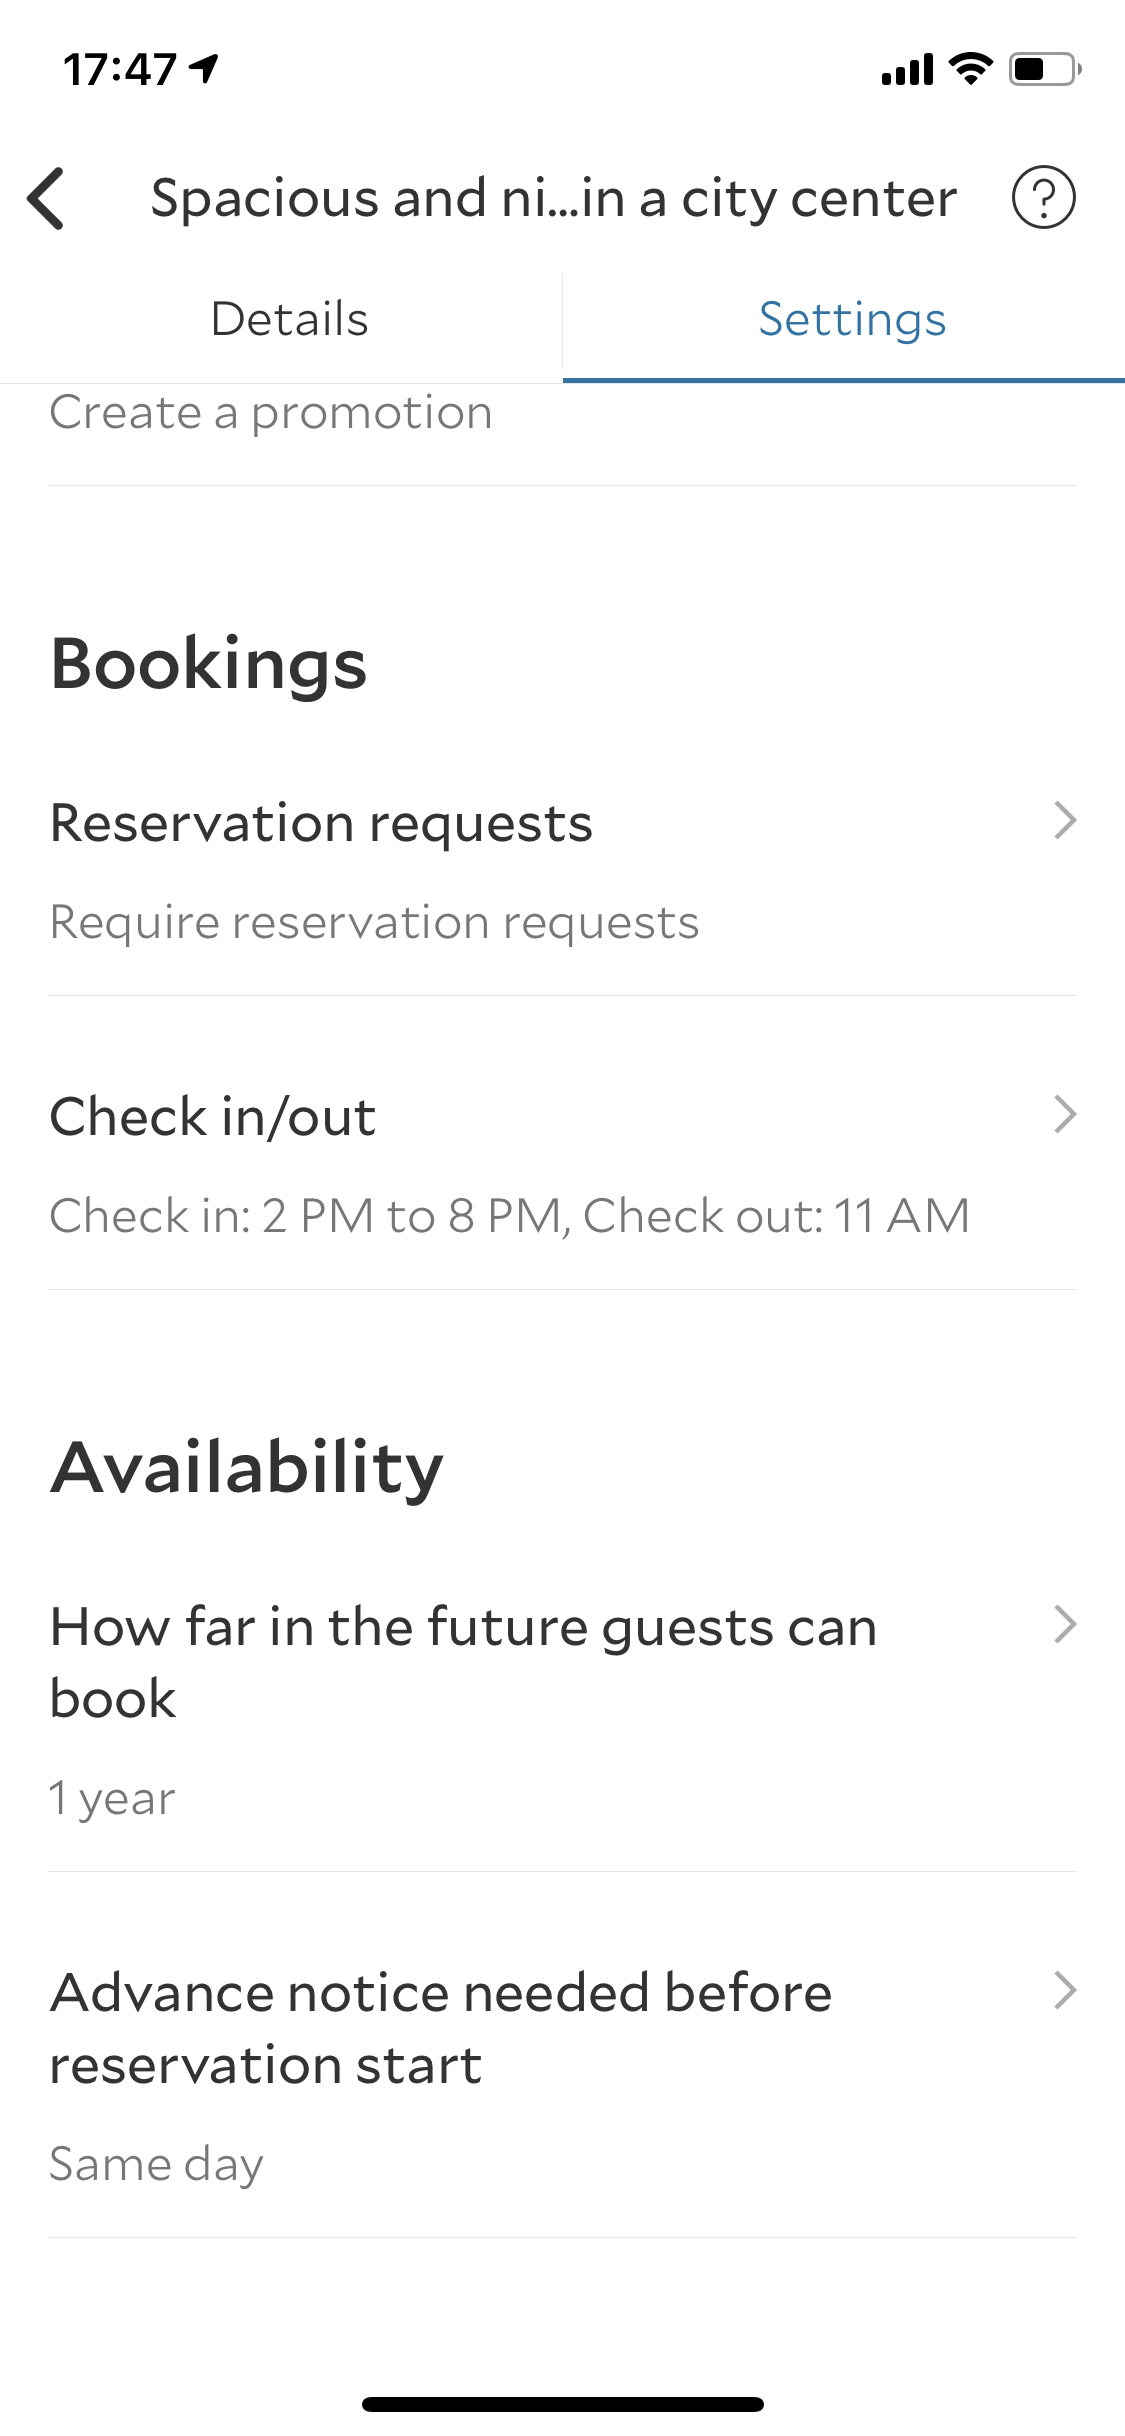This screenshot has height=2436, width=1125.
Task: Expand future booking window chevron
Action: [x=1065, y=1625]
